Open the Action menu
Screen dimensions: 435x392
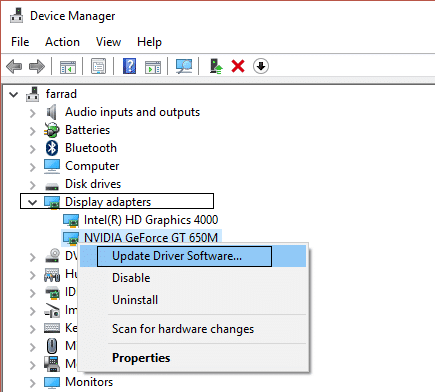pos(62,42)
